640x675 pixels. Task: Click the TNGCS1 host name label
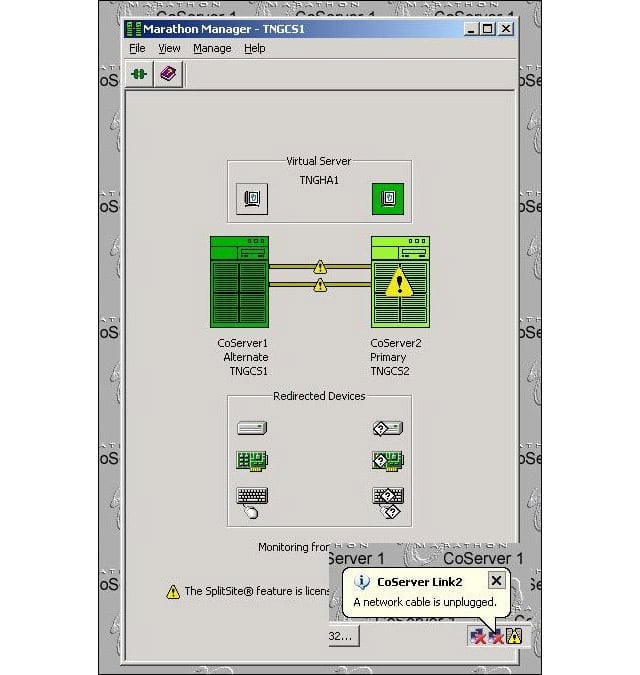click(248, 371)
